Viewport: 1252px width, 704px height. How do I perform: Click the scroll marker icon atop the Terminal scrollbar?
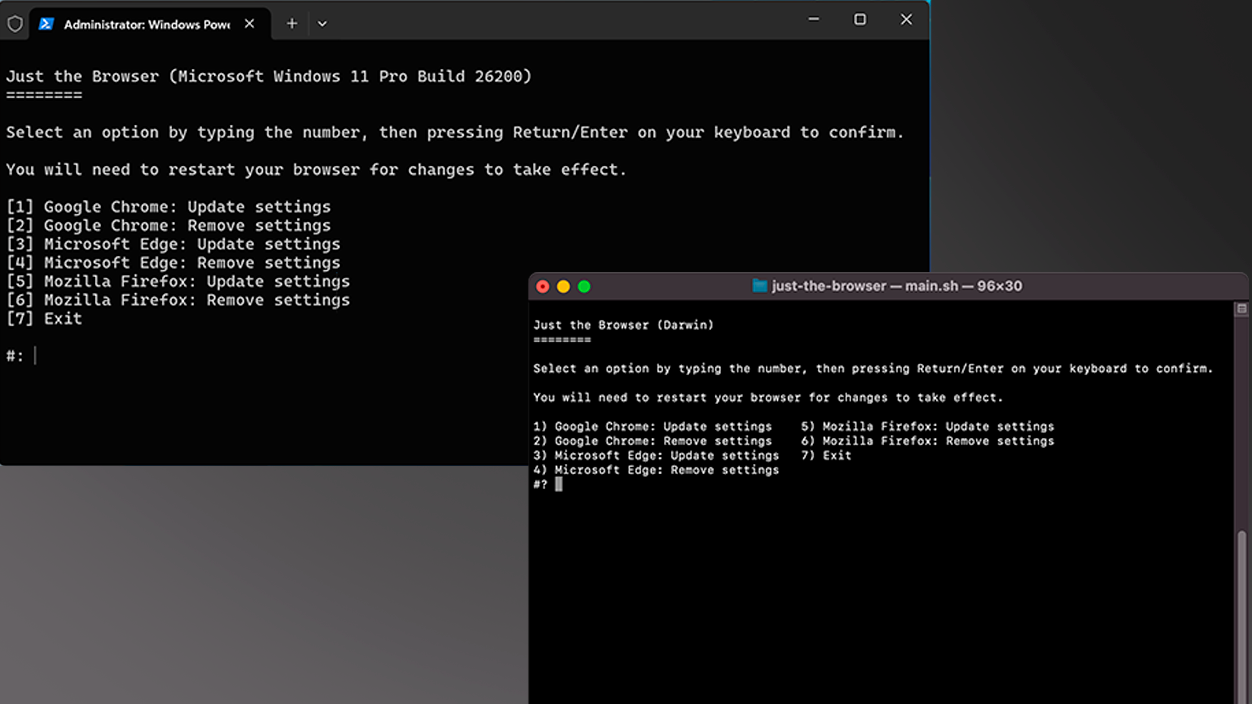1242,310
